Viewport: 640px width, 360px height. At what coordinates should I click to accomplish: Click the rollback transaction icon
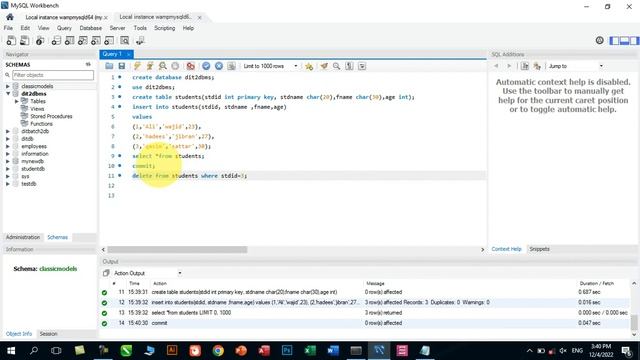click(x=219, y=66)
